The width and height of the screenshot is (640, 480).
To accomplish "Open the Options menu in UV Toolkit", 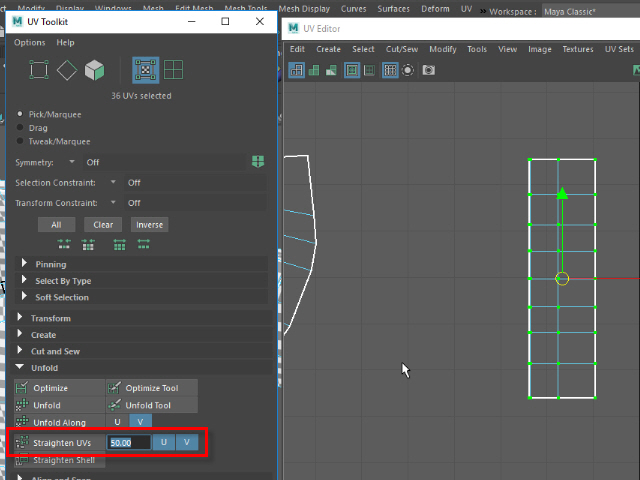I will [29, 43].
